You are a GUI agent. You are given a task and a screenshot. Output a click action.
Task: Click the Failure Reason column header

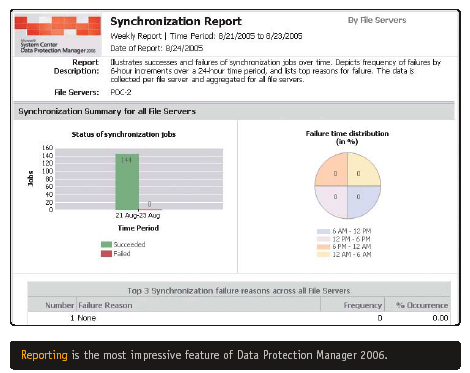[x=105, y=305]
